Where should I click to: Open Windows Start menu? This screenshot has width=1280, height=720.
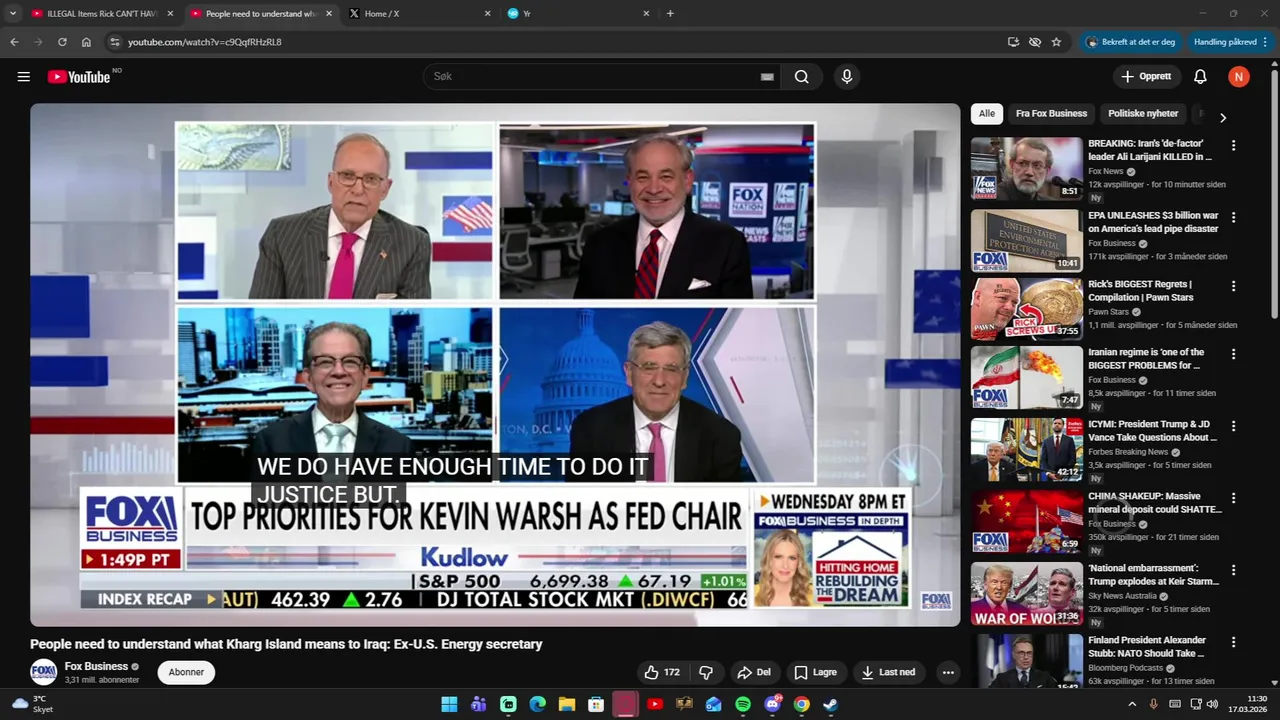tap(449, 704)
